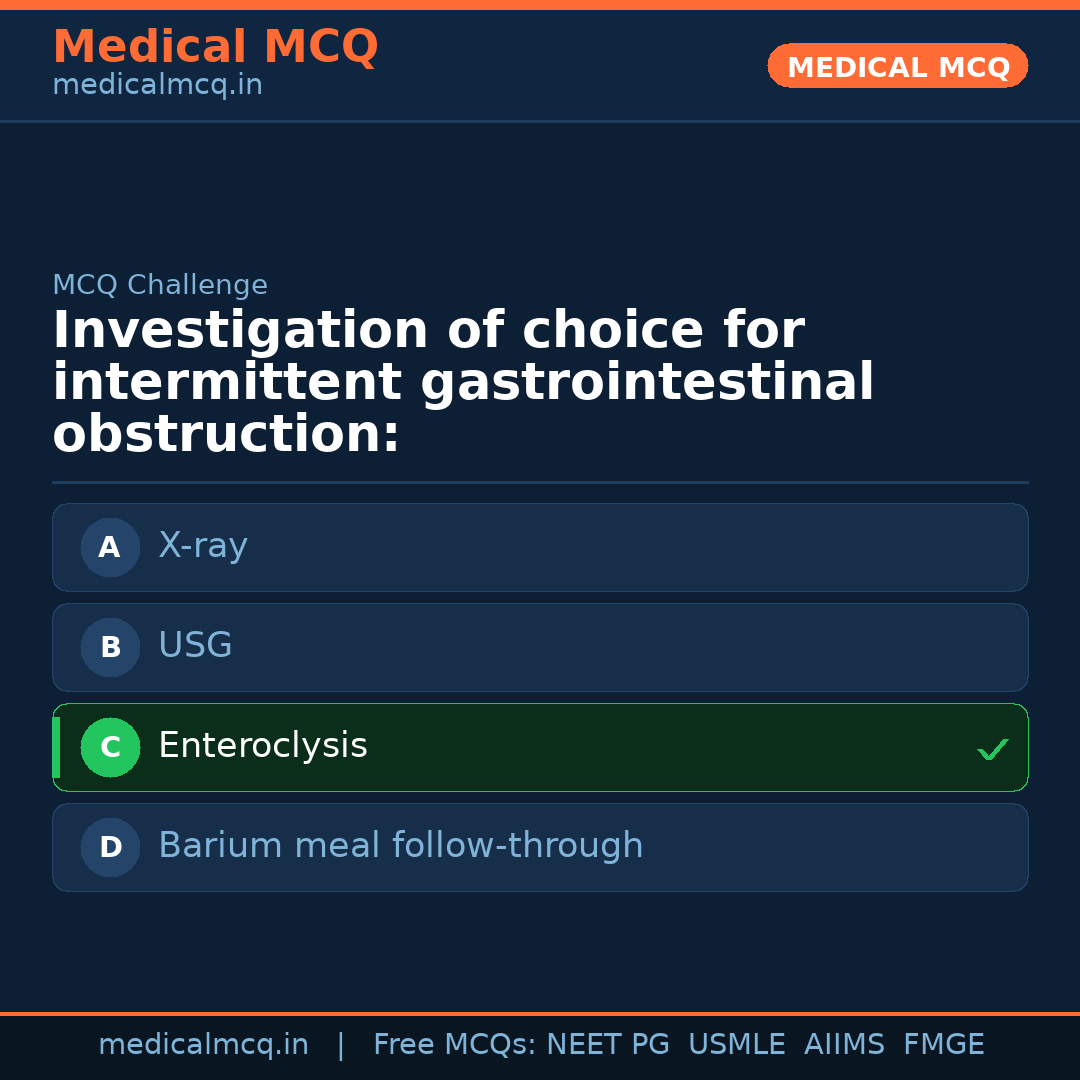Click the question text about intermittent obstruction
1080x1080 pixels.
(463, 383)
